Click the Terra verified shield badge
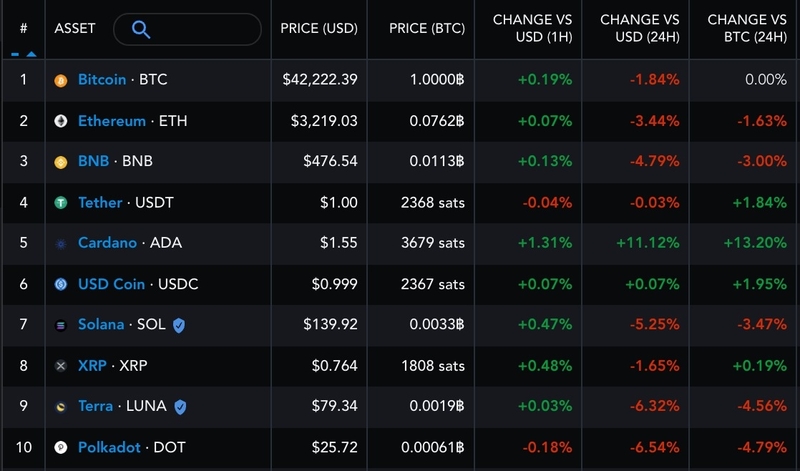The image size is (800, 471). 180,407
